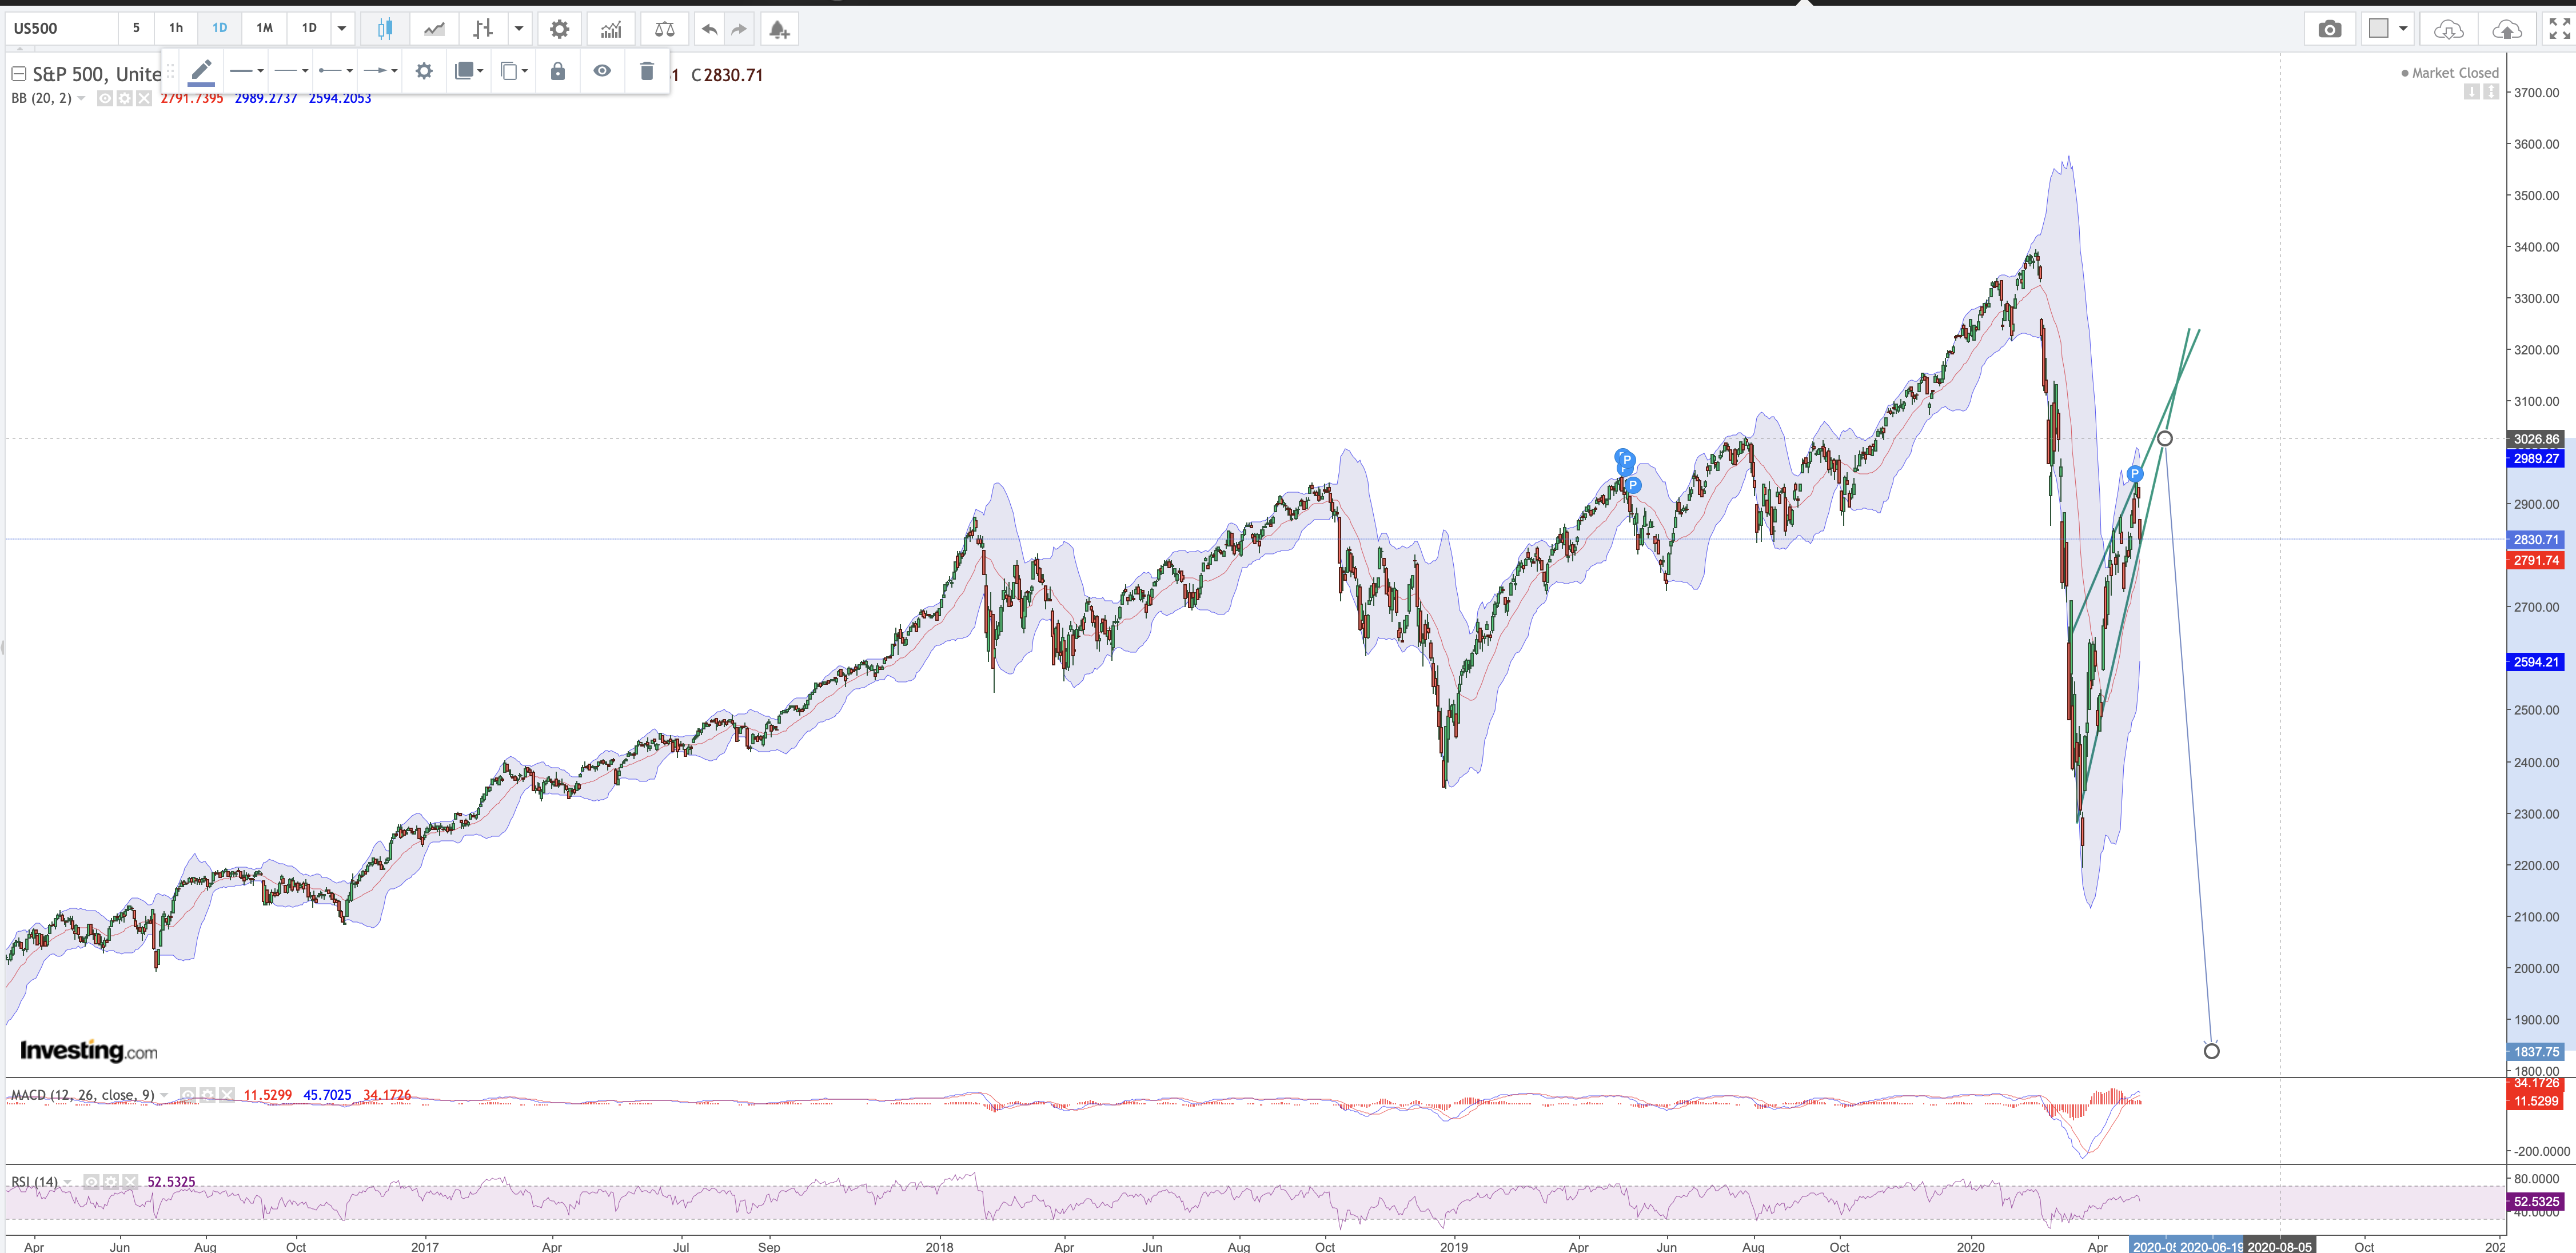Take a chart snapshot with camera icon
The image size is (2576, 1253).
pyautogui.click(x=2329, y=29)
